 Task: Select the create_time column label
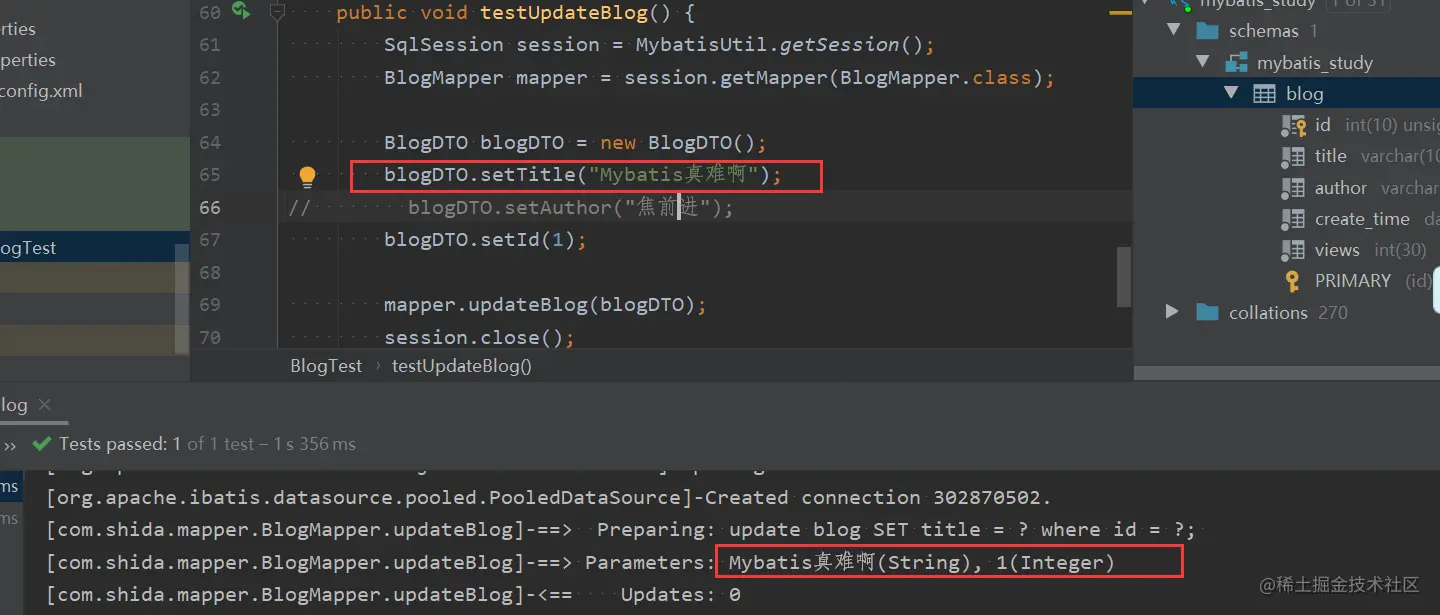pos(1362,219)
